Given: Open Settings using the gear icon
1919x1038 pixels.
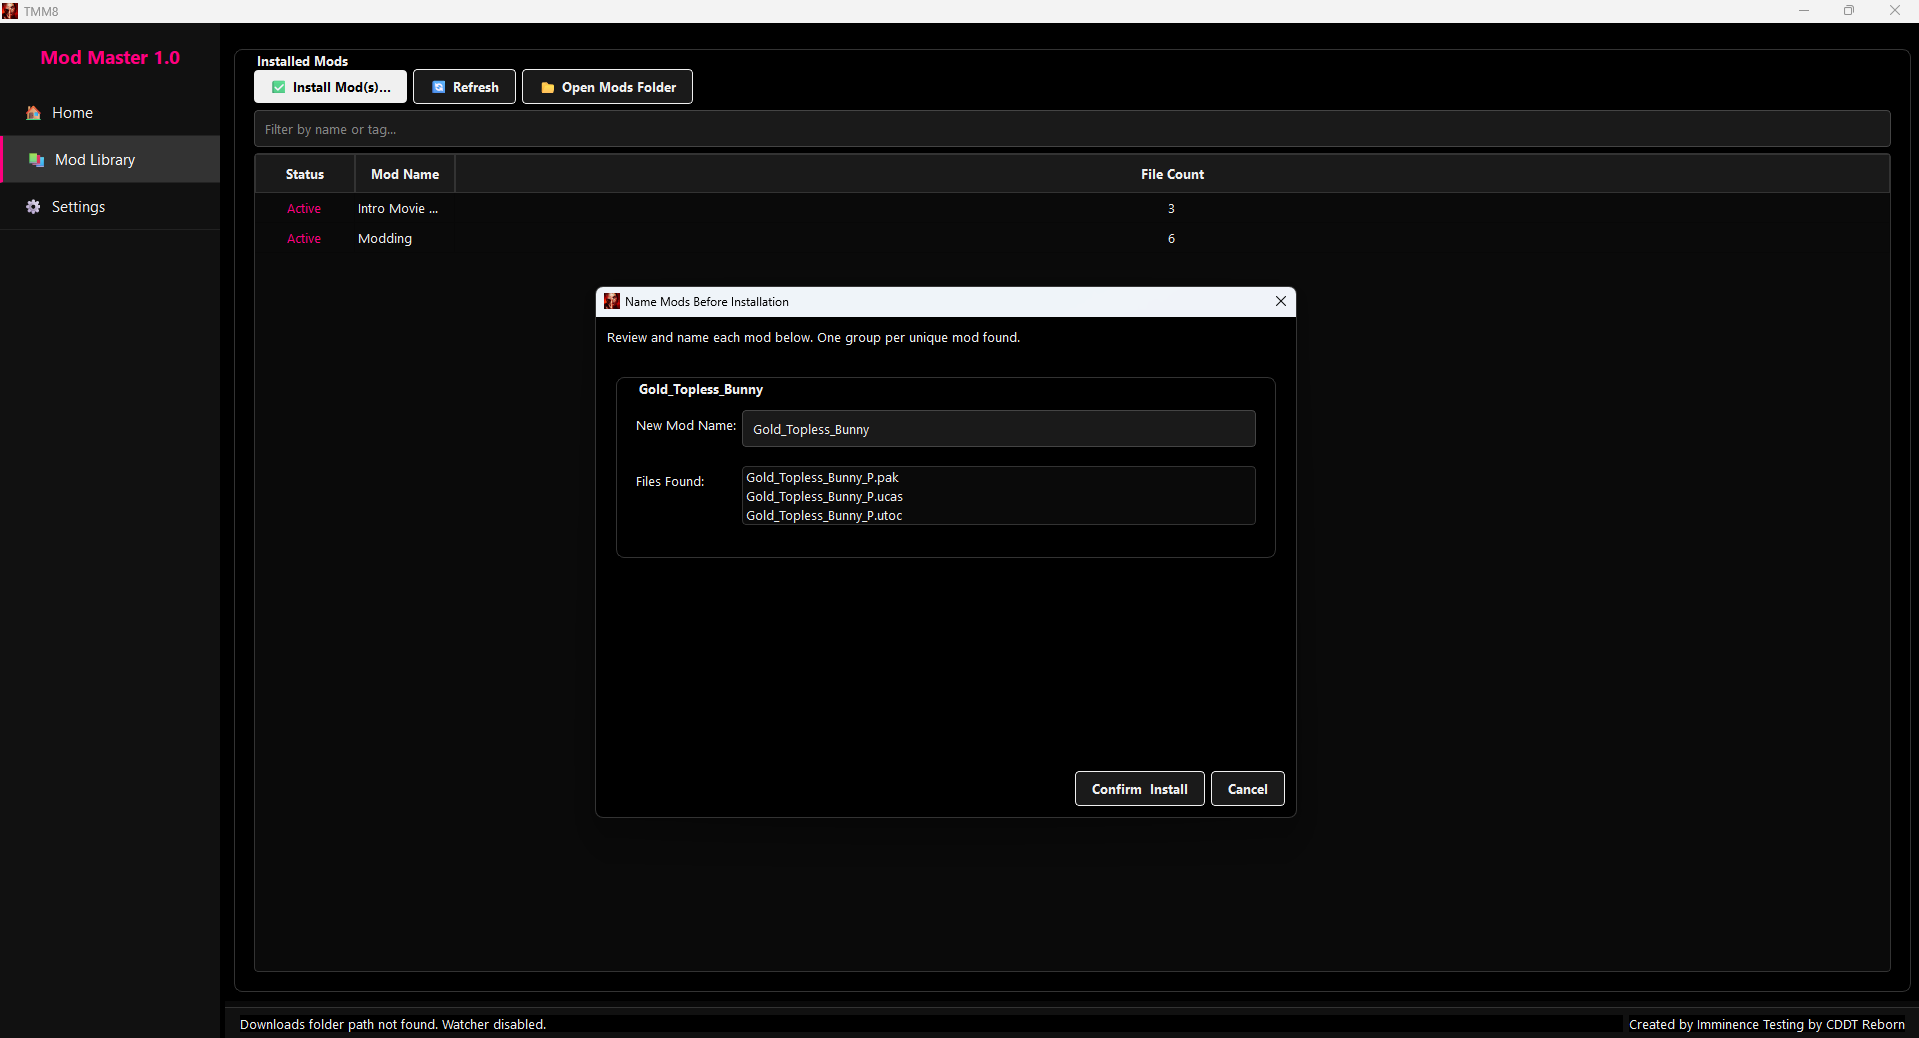Looking at the screenshot, I should (32, 207).
